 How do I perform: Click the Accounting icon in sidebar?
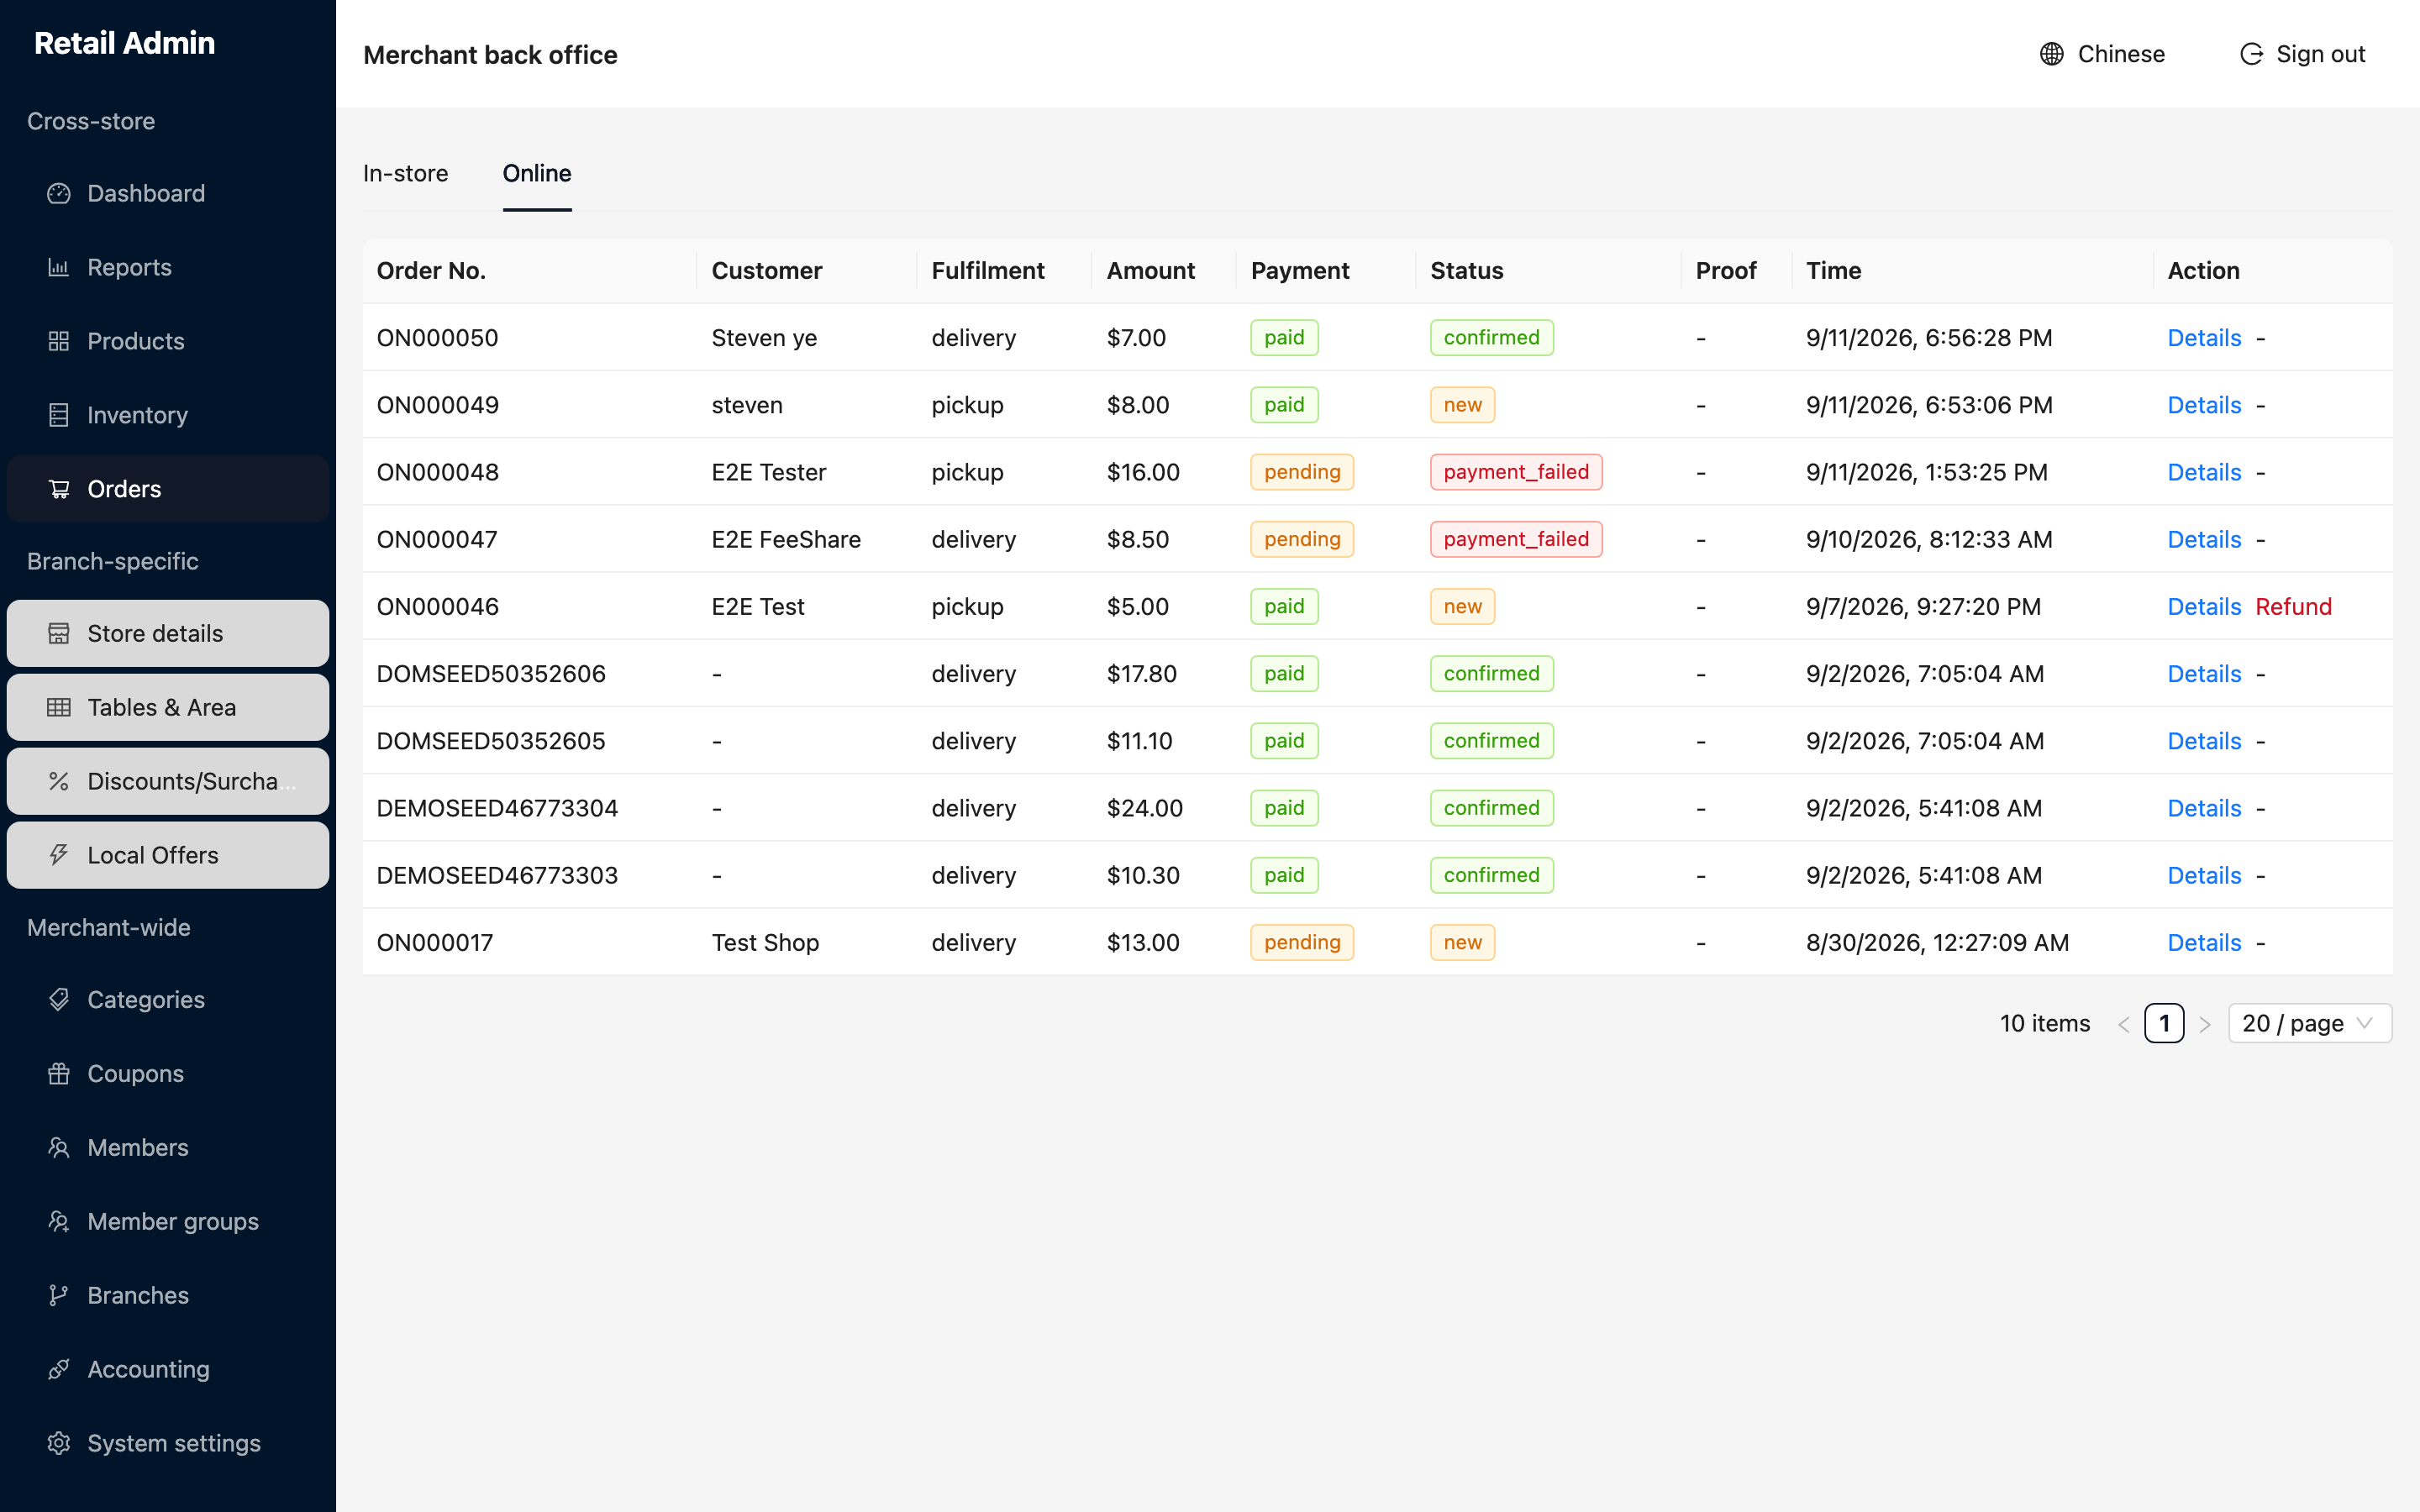(59, 1369)
